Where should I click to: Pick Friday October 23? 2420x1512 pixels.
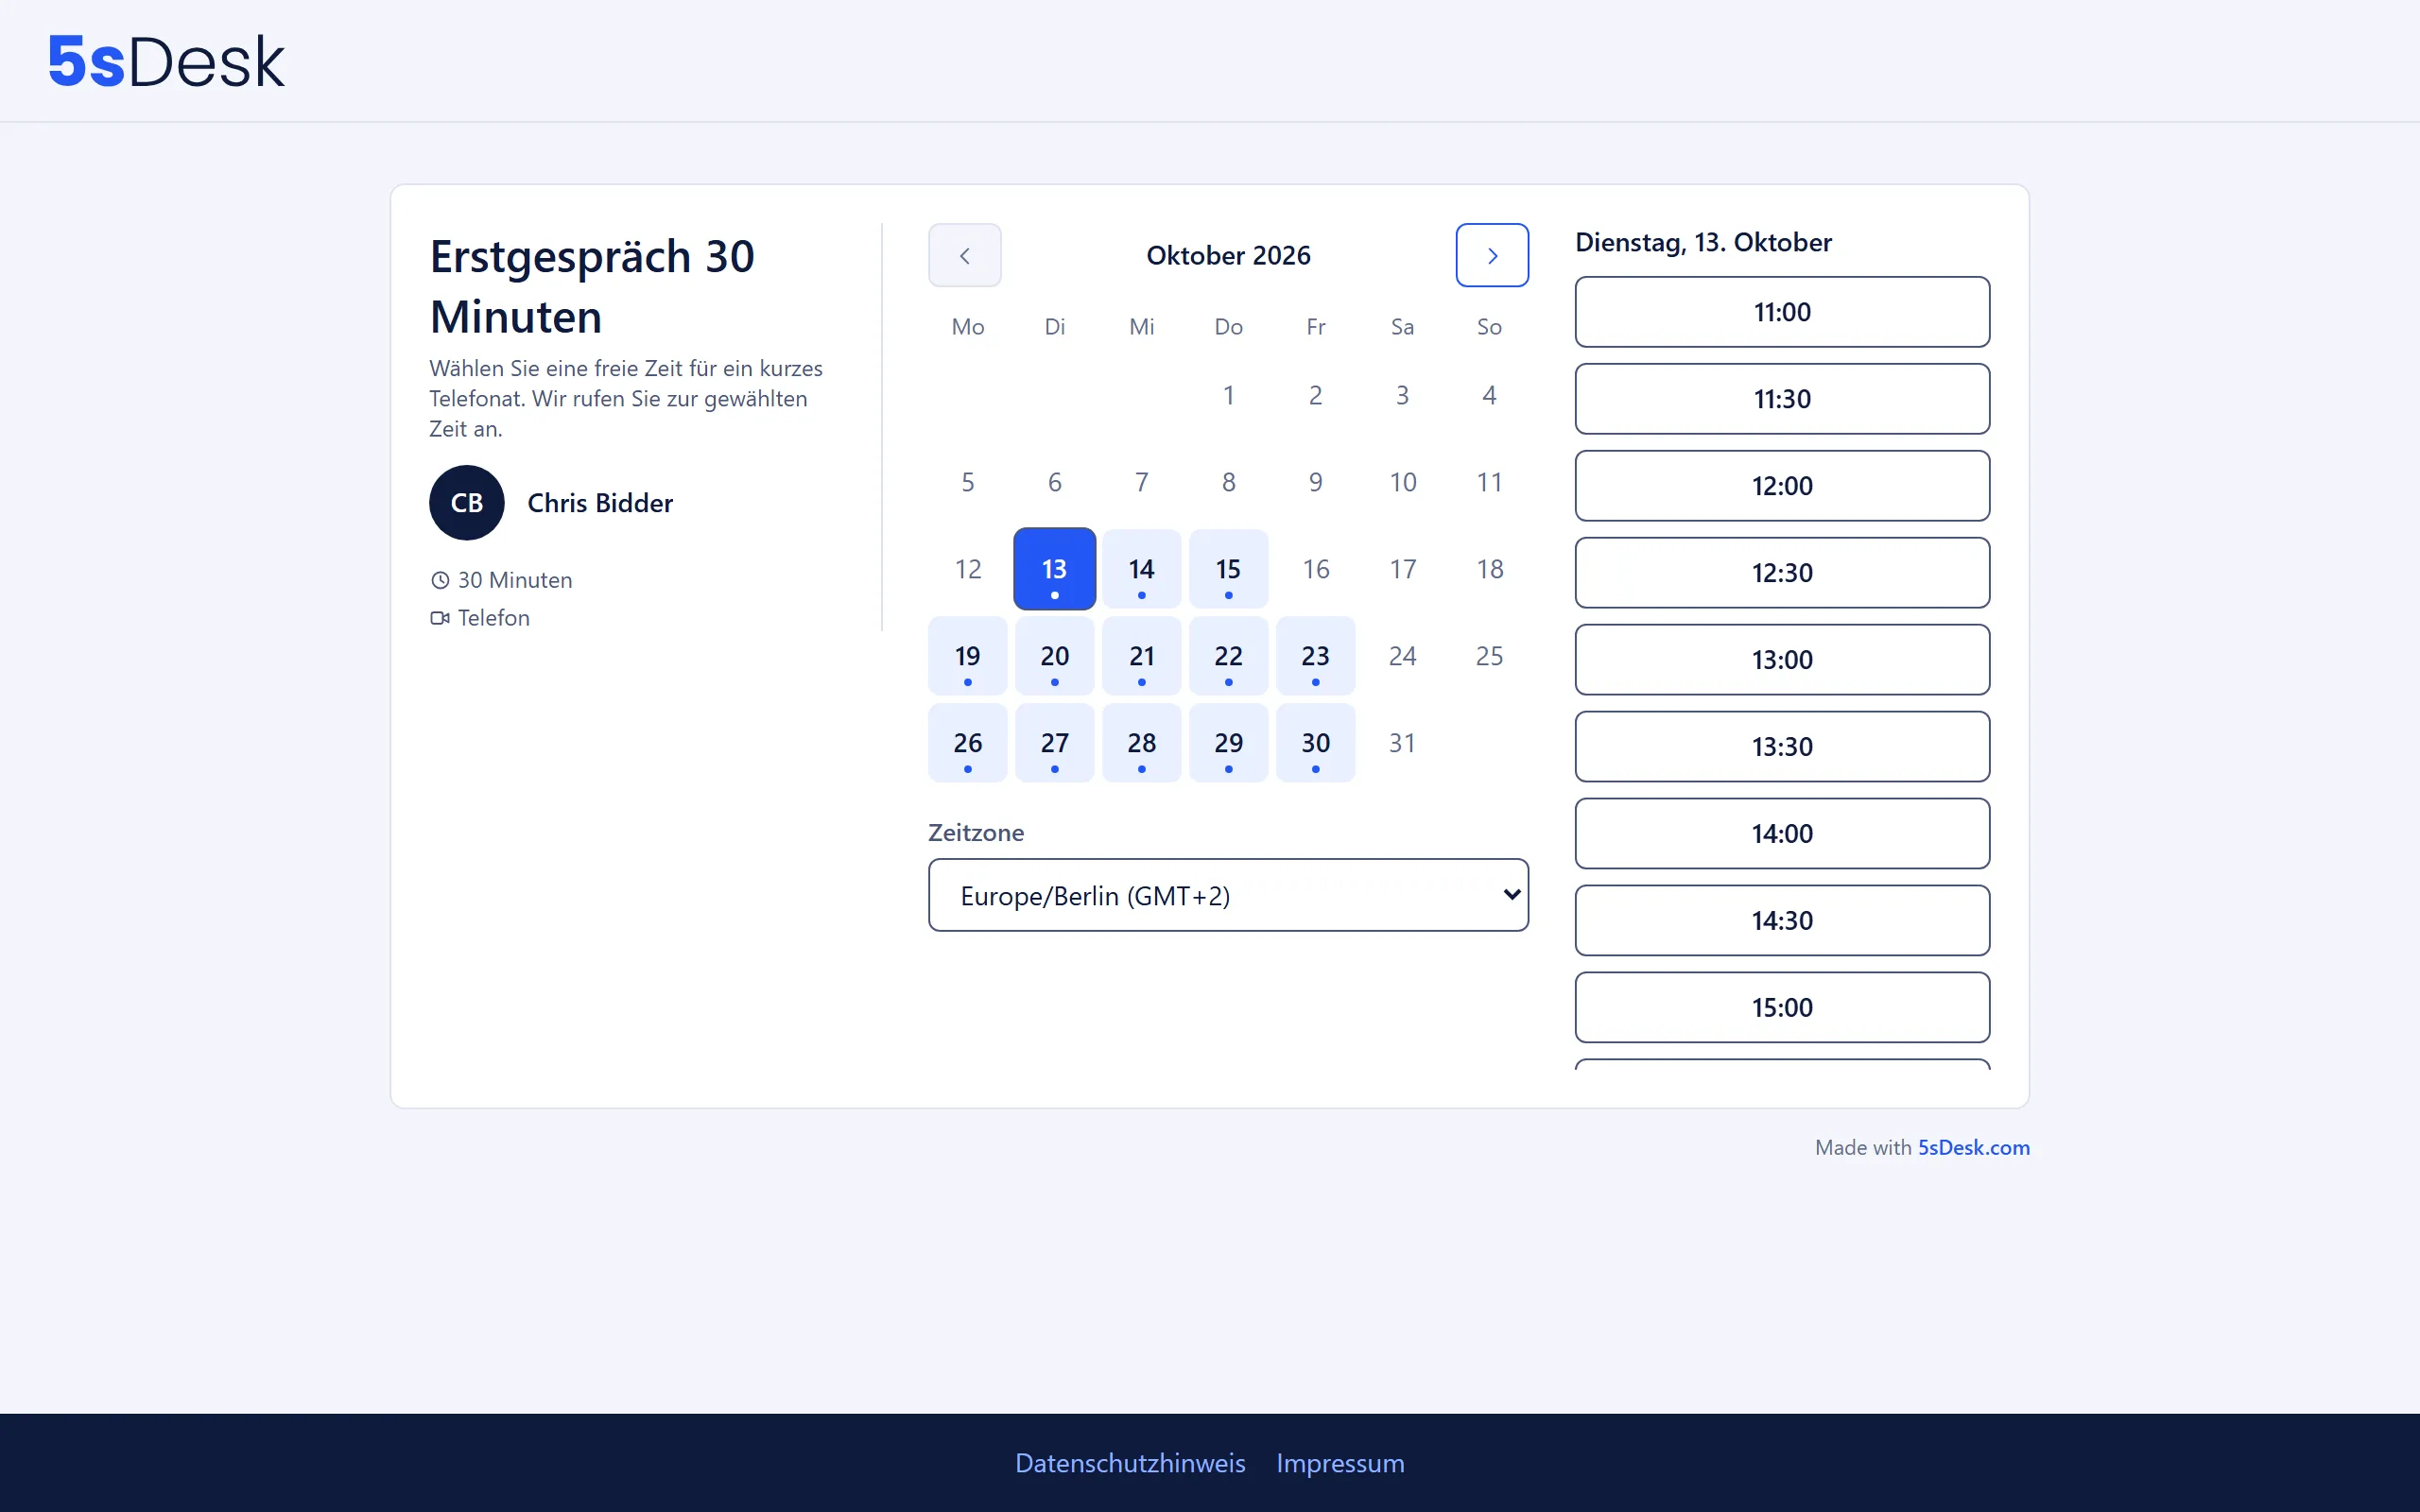click(1315, 656)
